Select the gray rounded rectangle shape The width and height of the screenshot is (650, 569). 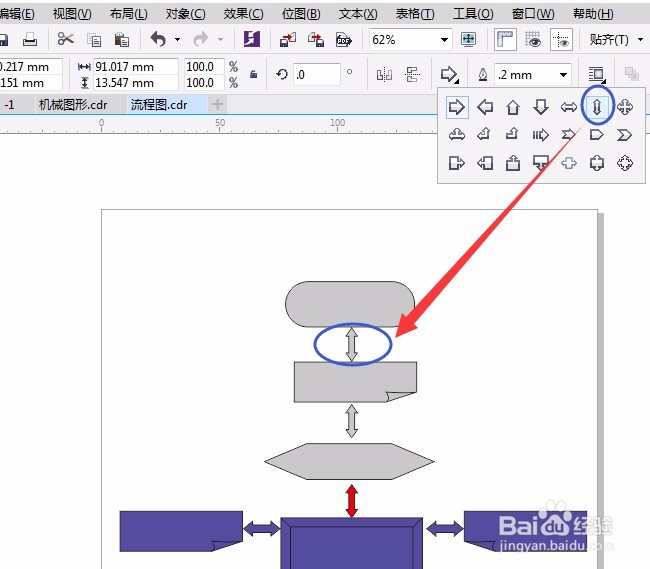350,304
